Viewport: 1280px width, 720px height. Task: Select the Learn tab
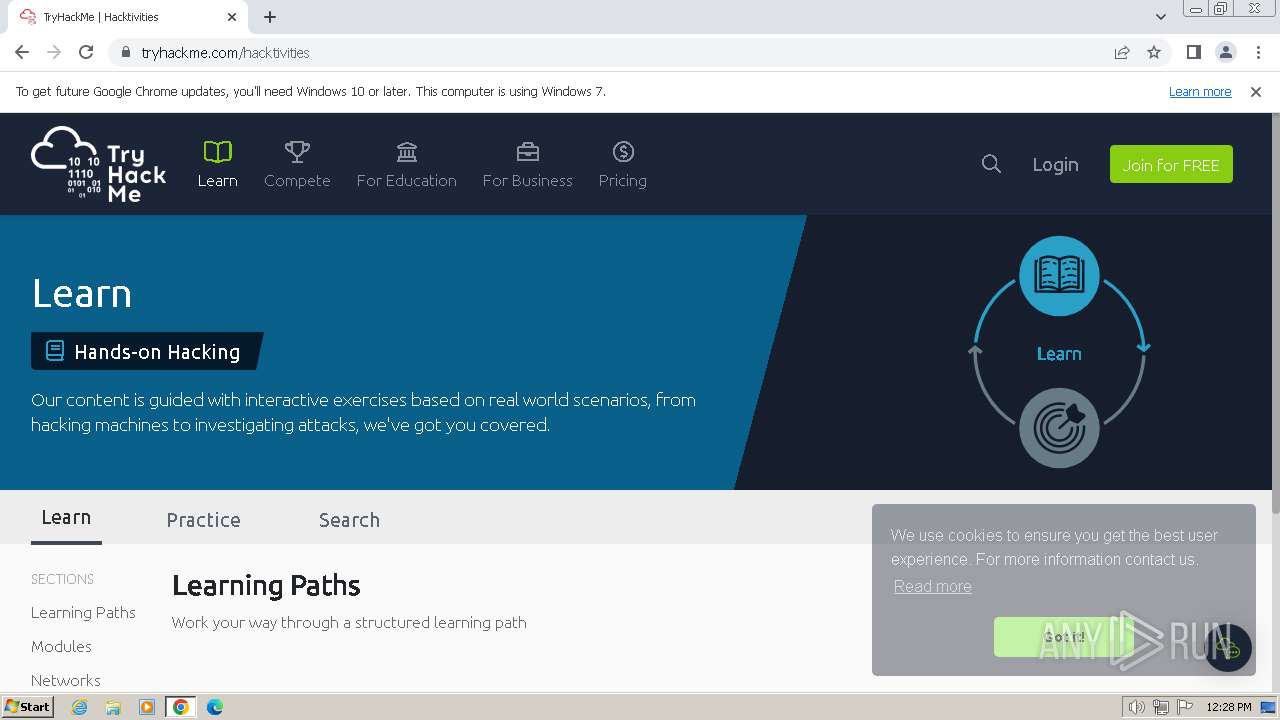click(66, 517)
